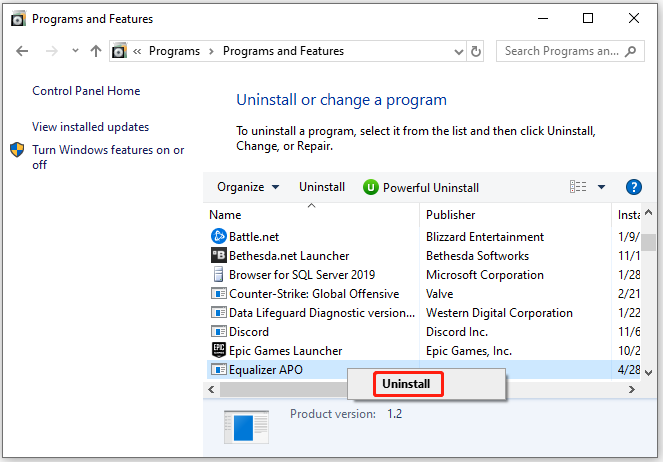The height and width of the screenshot is (462, 663).
Task: Click the Forward navigation arrow
Action: click(52, 52)
